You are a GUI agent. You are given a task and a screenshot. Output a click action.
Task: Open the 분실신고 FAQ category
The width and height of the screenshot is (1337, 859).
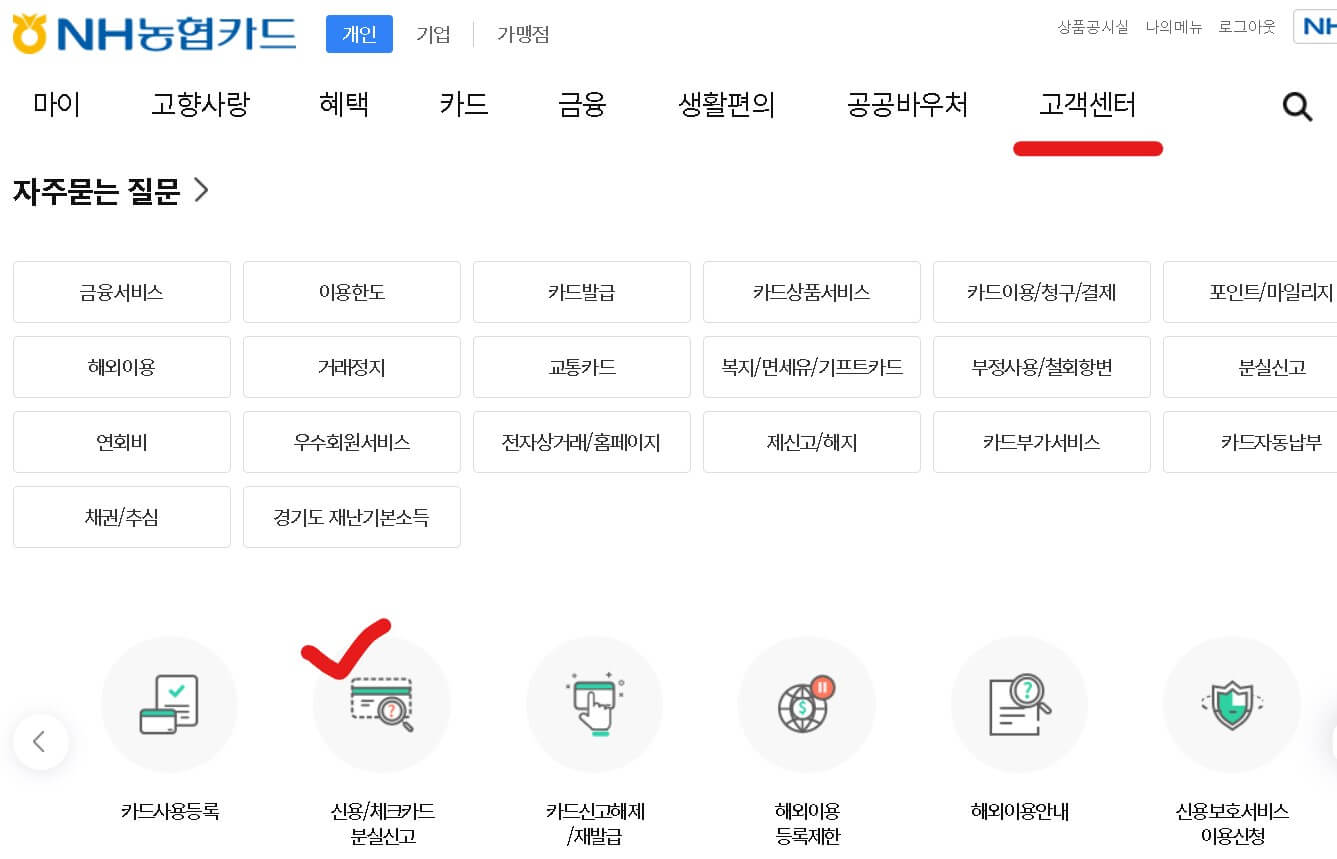(1271, 366)
